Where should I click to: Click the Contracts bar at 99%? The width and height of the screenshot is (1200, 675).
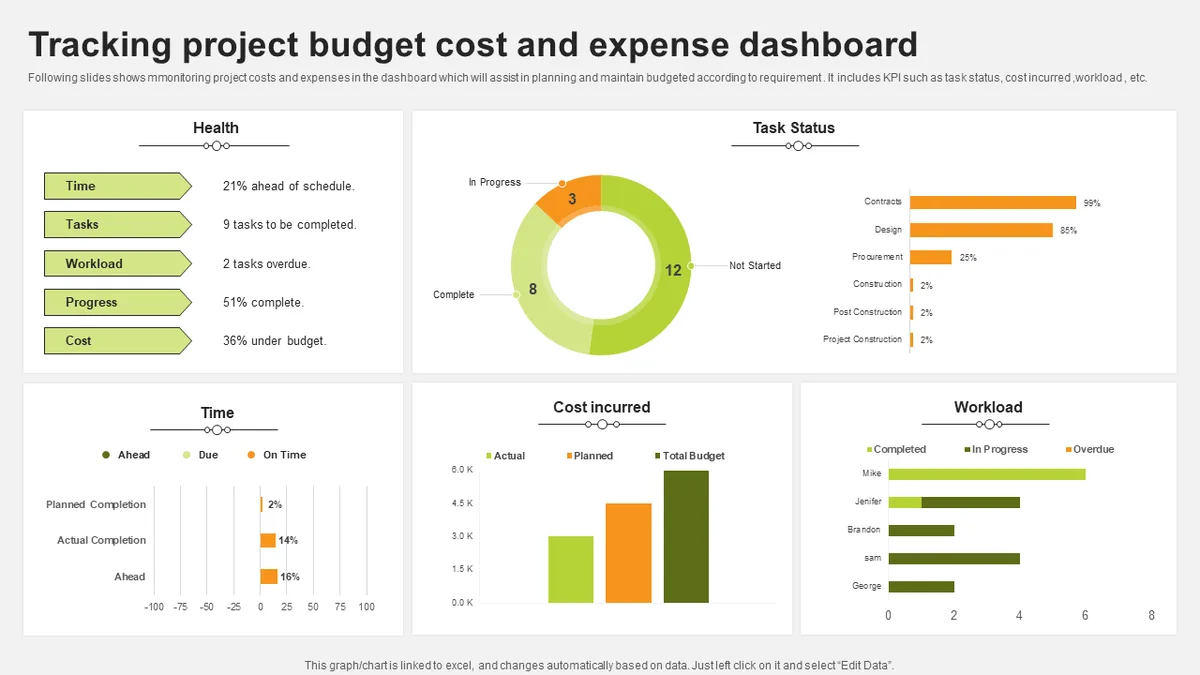[x=993, y=202]
